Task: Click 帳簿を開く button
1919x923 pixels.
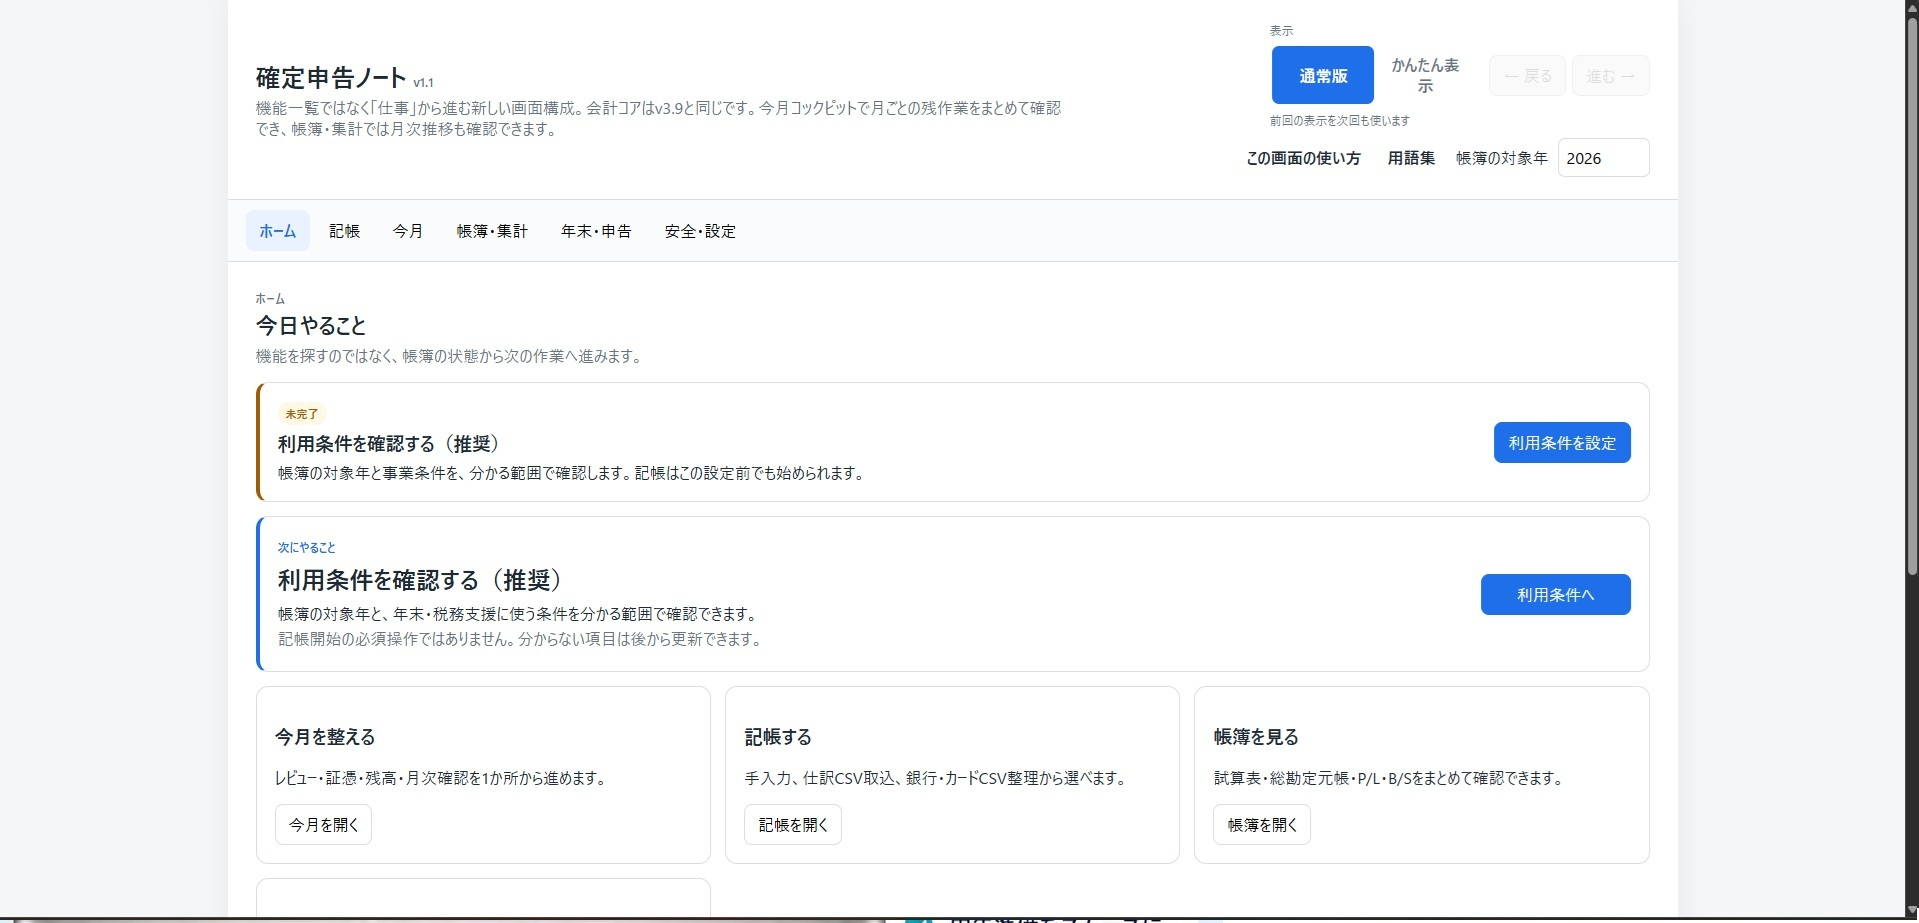Action: pos(1262,825)
